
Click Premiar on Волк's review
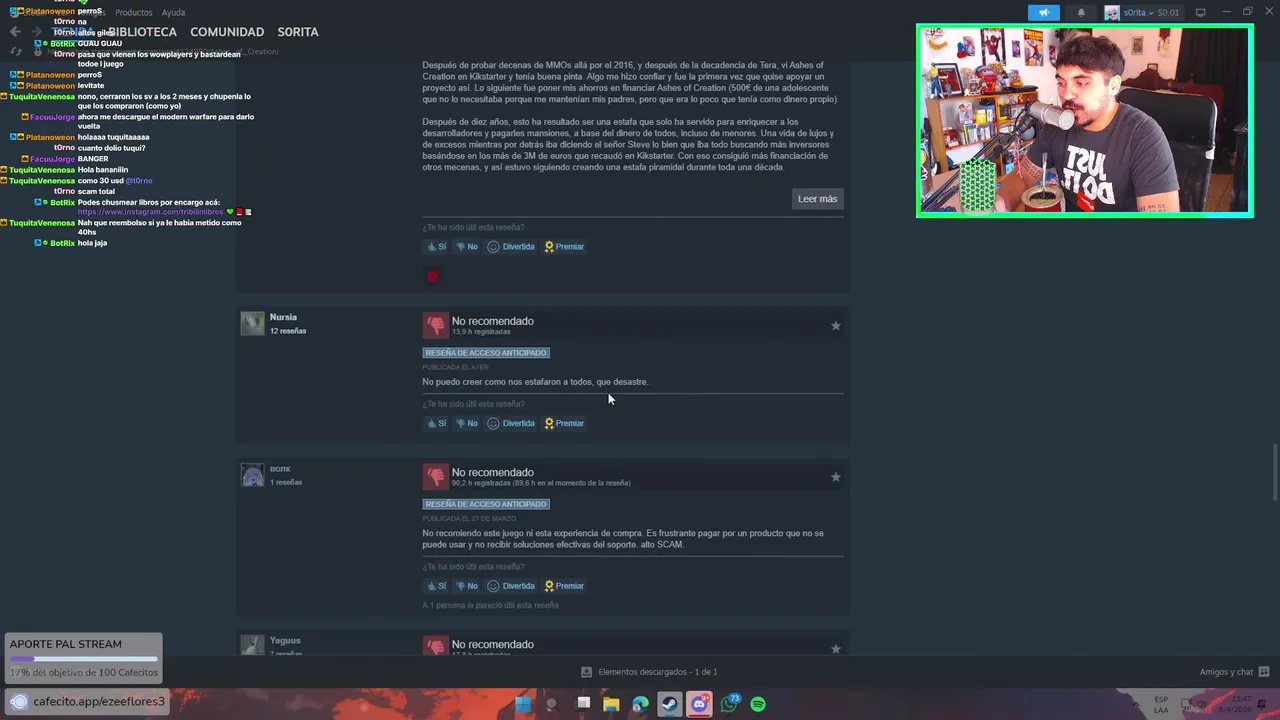(x=564, y=586)
